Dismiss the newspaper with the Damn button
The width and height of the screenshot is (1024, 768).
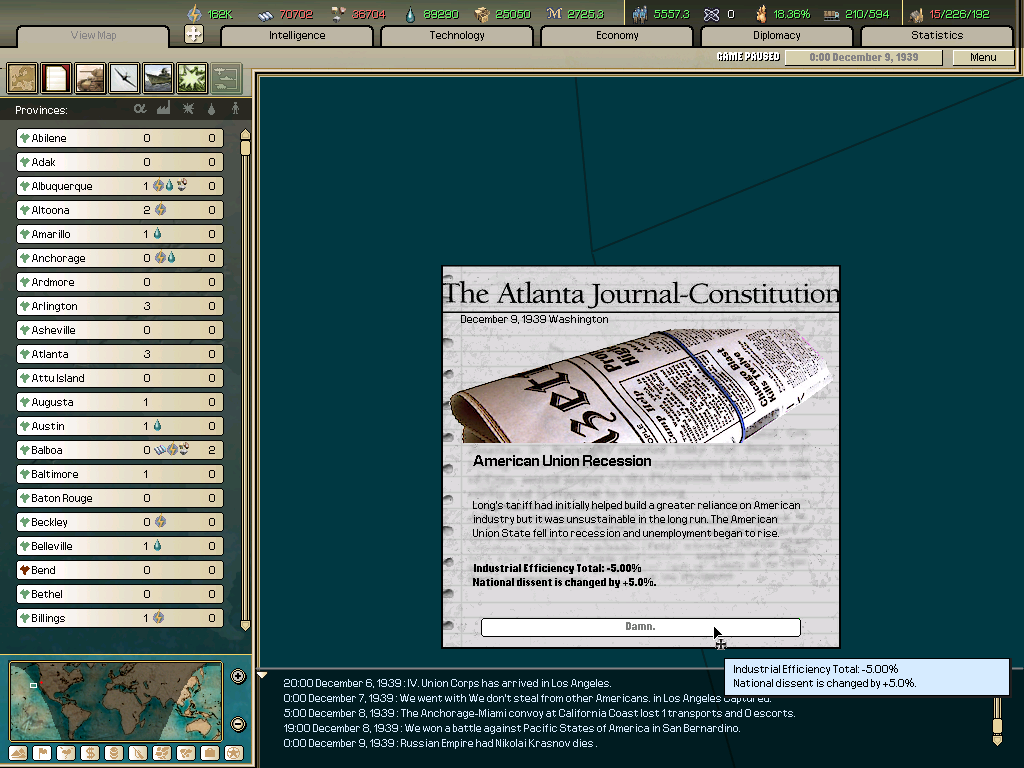(640, 627)
